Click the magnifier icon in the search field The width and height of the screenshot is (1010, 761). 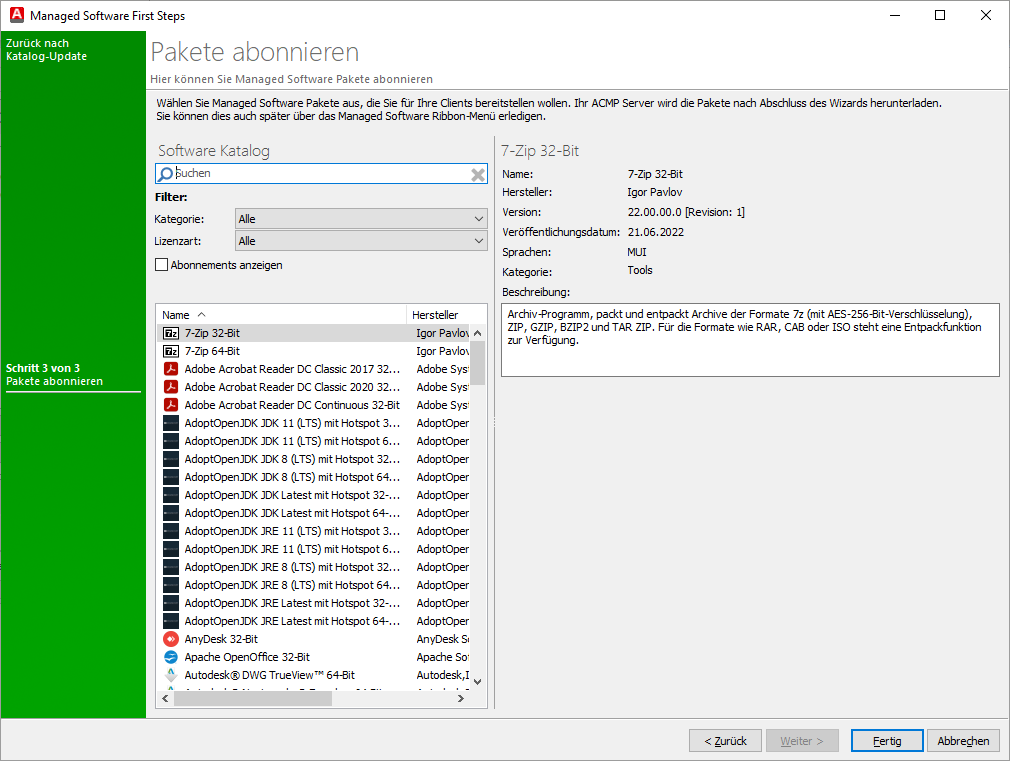(165, 173)
